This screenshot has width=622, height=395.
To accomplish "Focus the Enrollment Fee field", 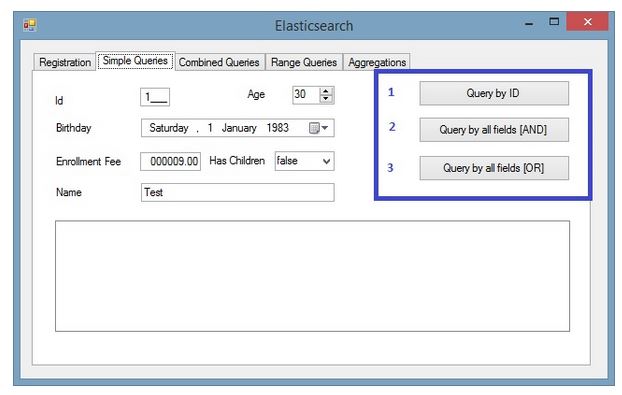I will 171,161.
